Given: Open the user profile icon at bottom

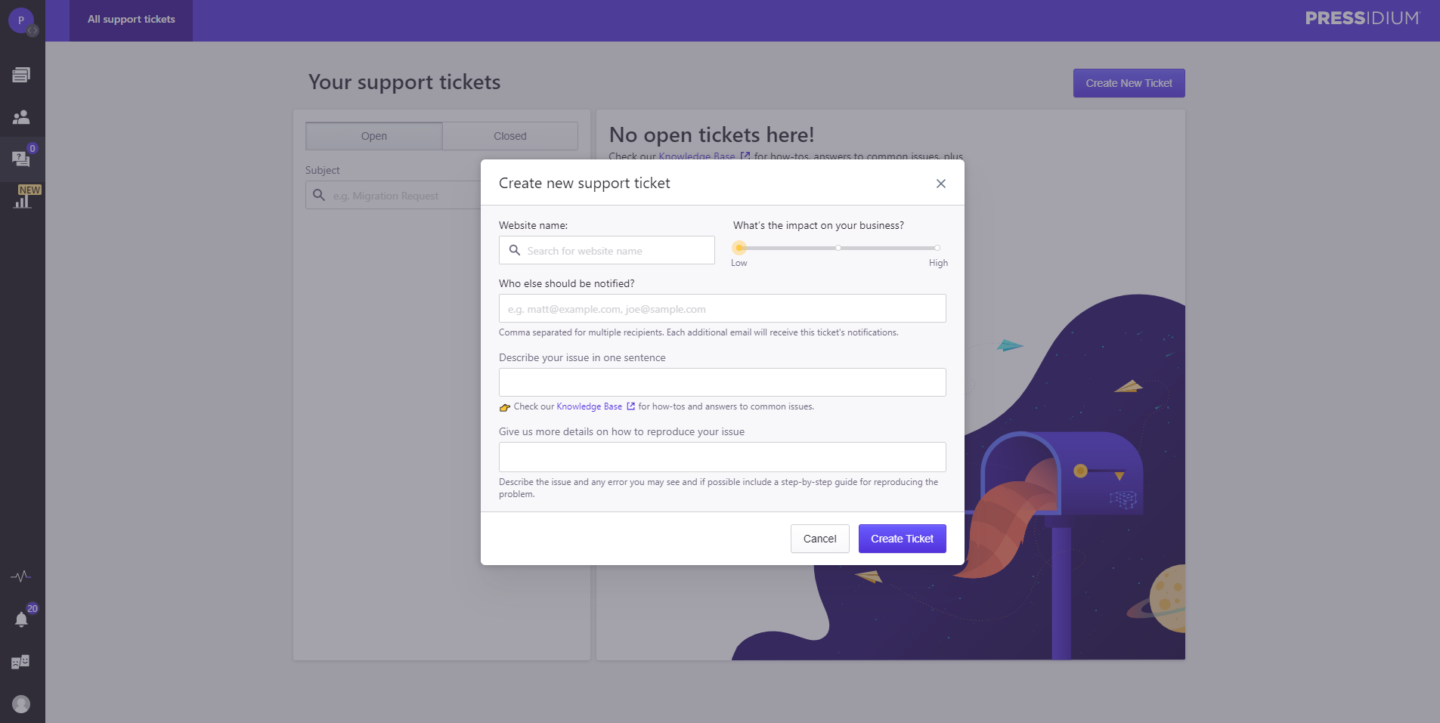Looking at the screenshot, I should pyautogui.click(x=21, y=704).
